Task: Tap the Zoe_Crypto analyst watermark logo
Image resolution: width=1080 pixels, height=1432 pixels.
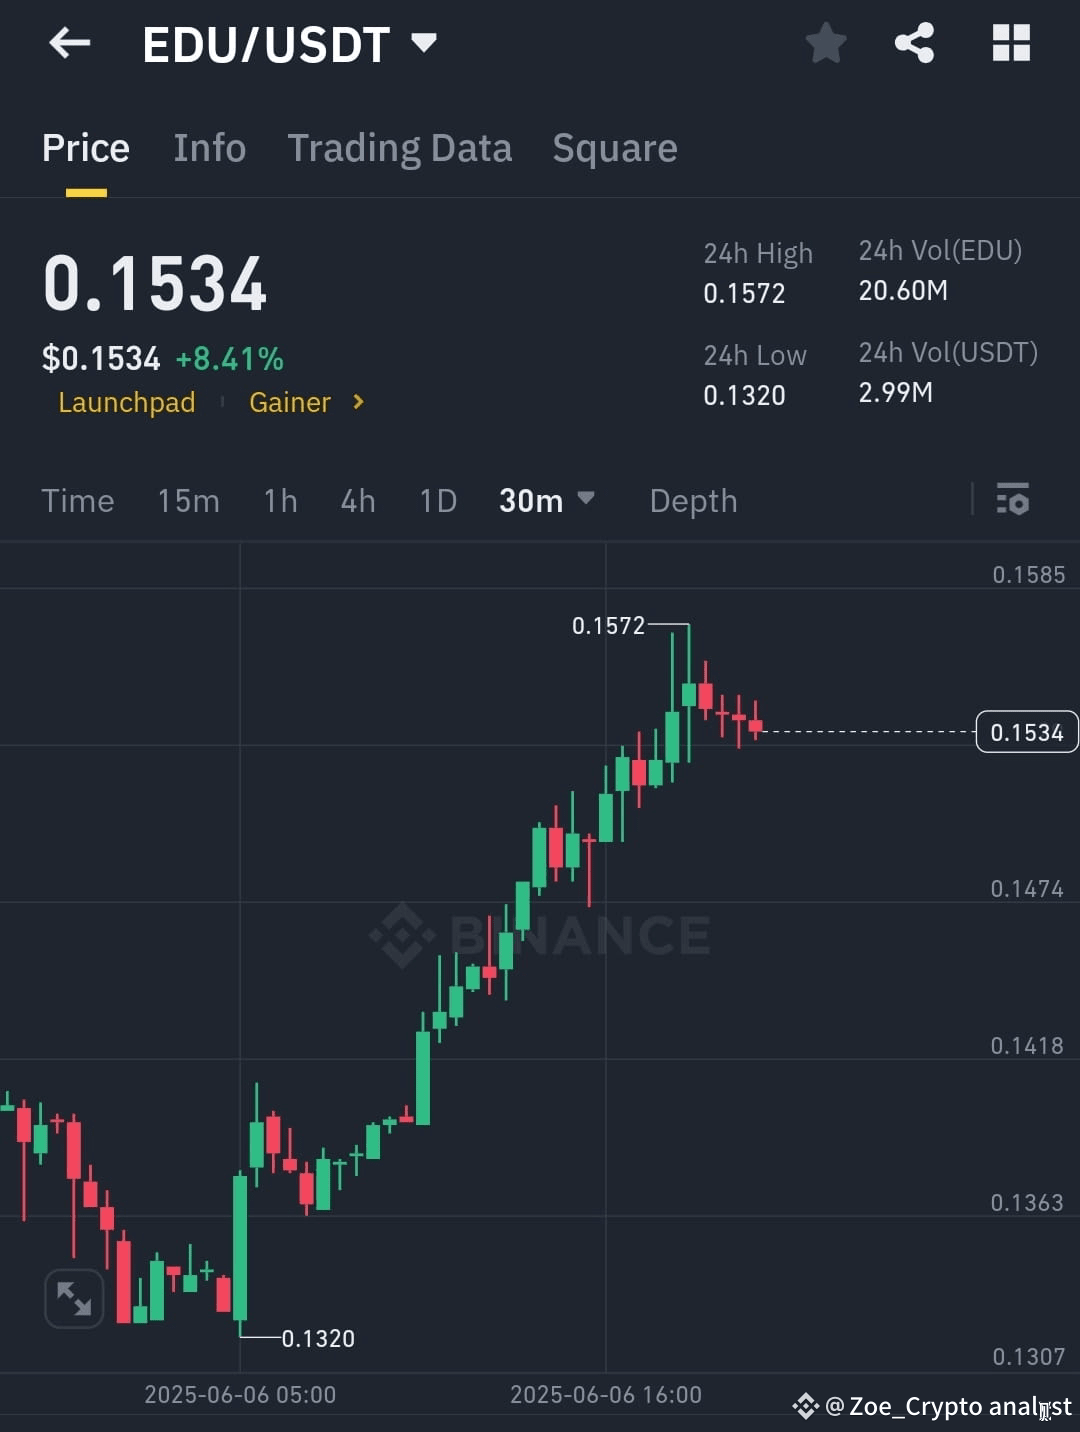Action: 807,1406
